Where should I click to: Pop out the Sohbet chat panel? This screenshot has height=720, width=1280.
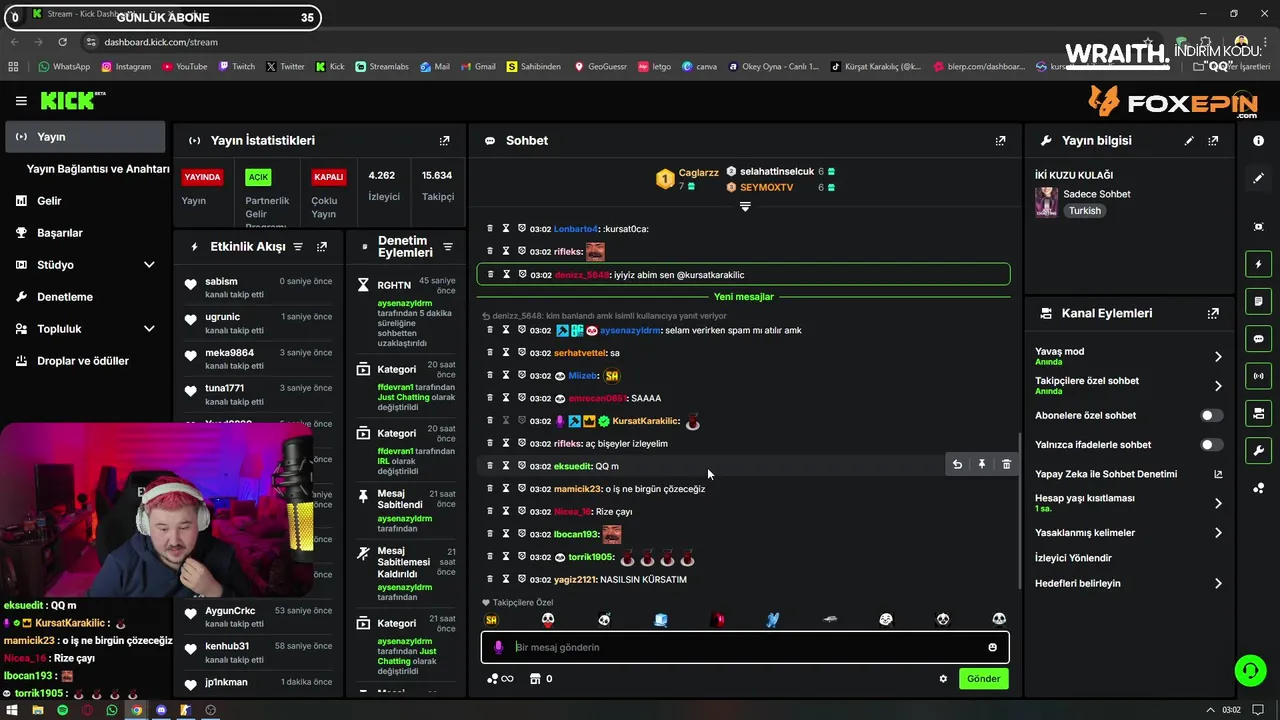1000,141
